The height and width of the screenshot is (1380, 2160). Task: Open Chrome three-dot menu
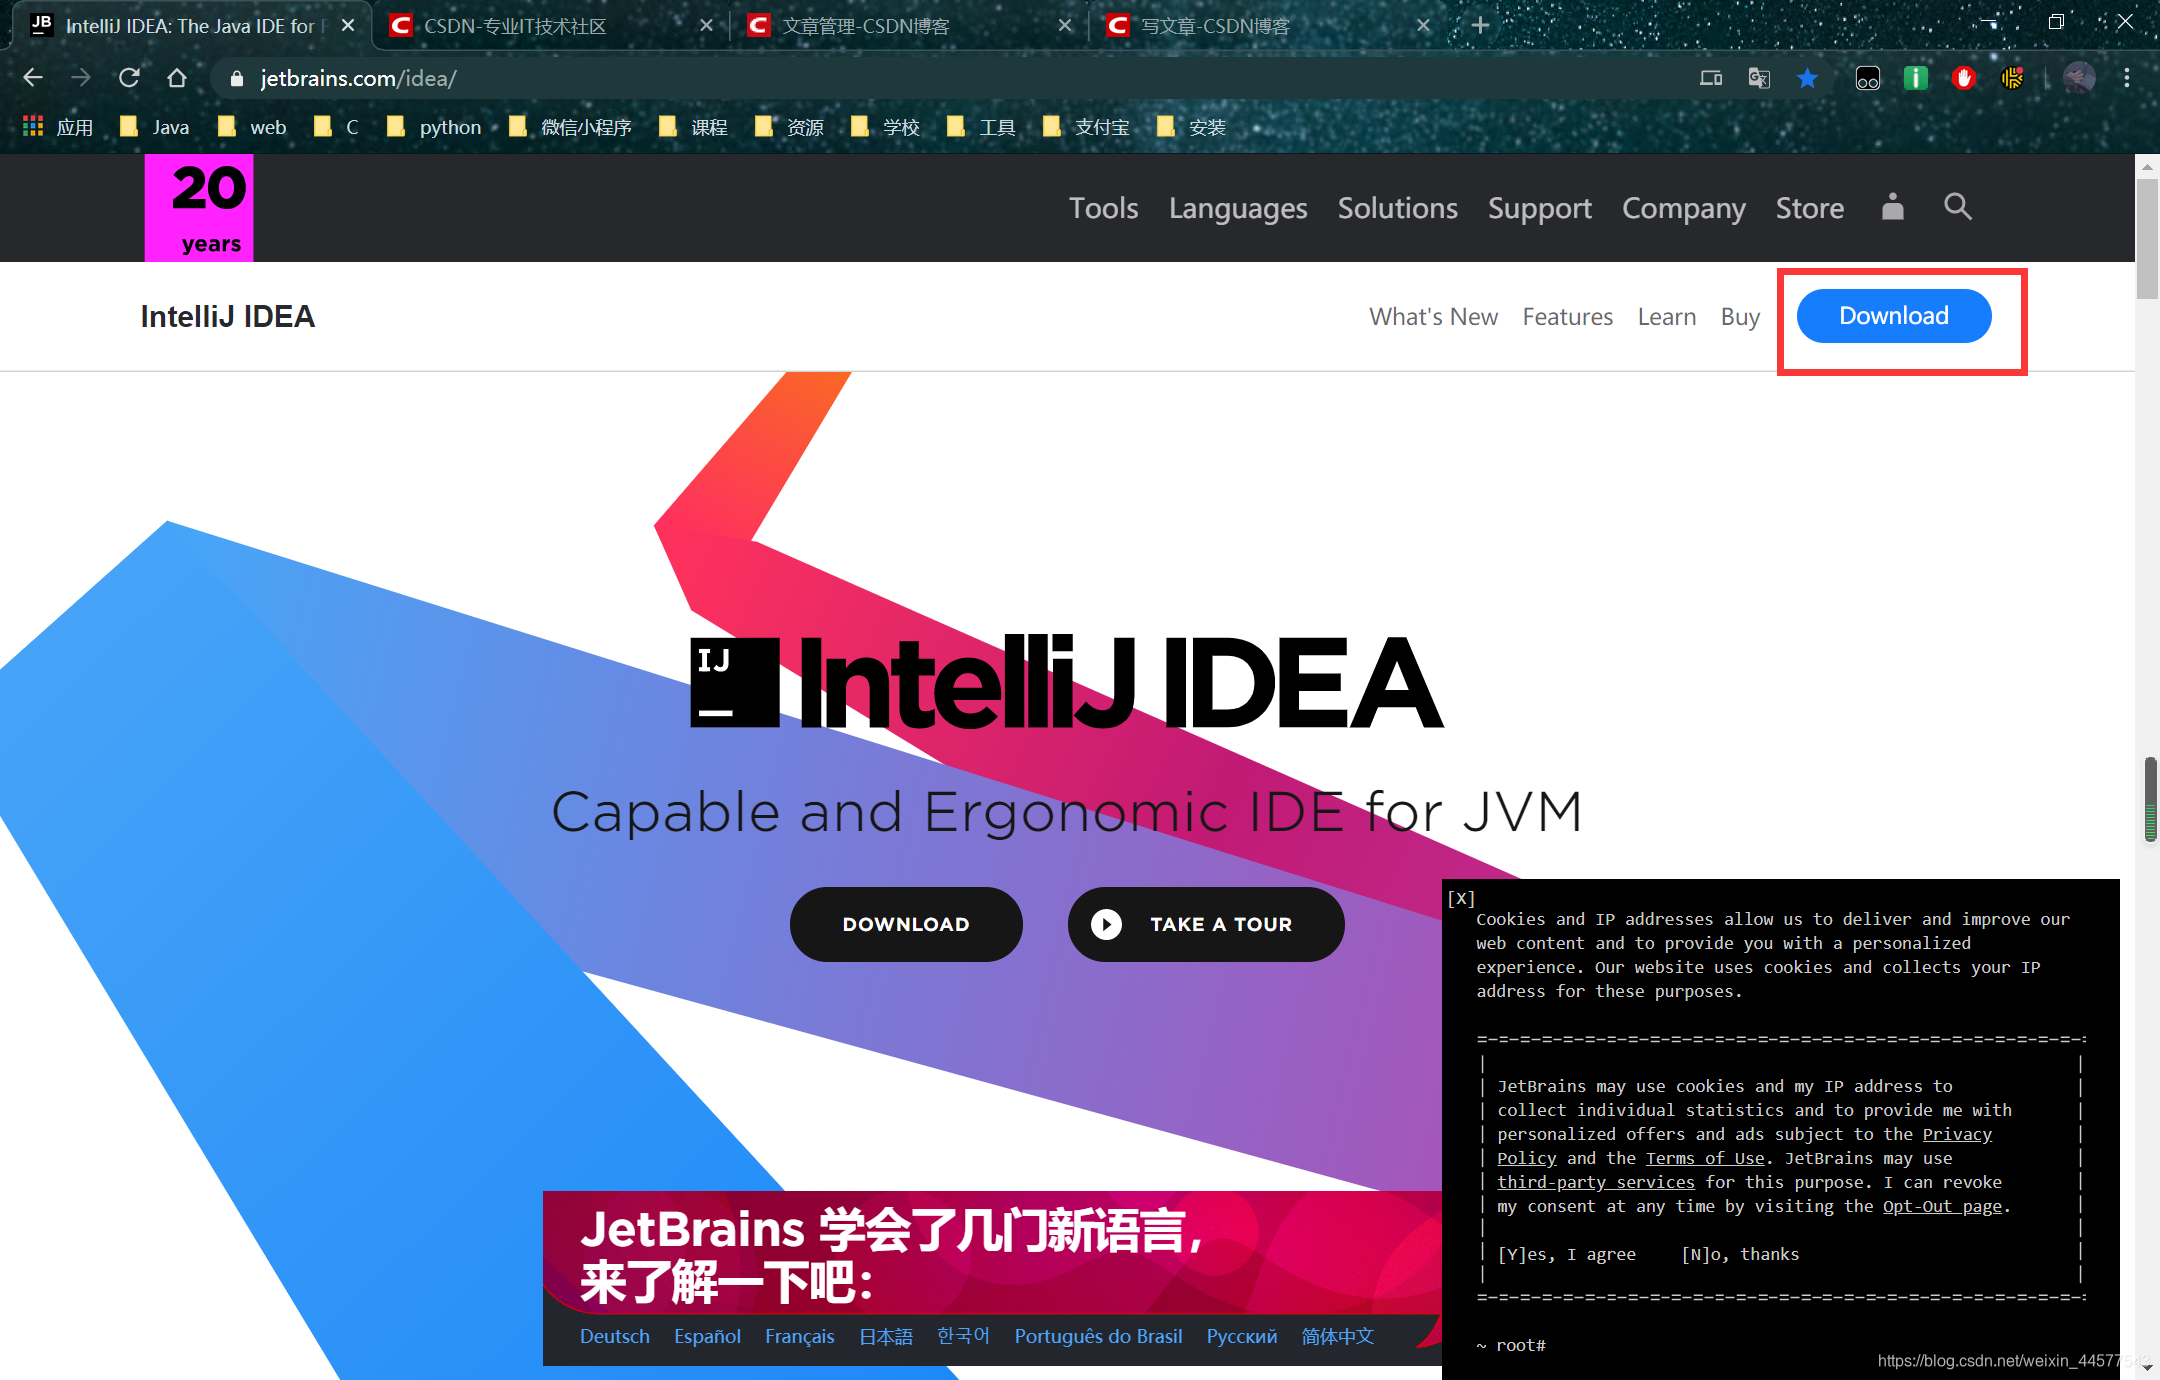(x=2127, y=78)
